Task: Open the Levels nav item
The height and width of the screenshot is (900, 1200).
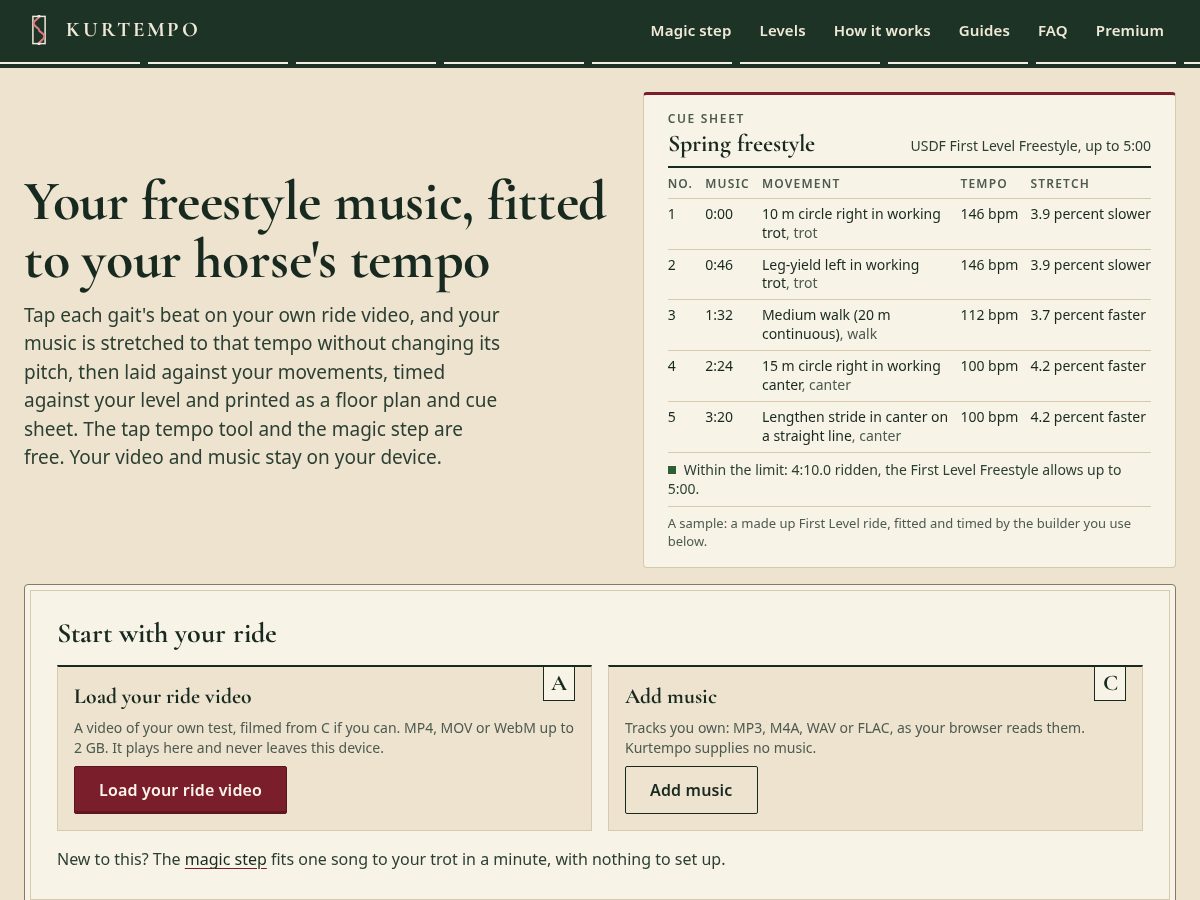Action: coord(782,31)
